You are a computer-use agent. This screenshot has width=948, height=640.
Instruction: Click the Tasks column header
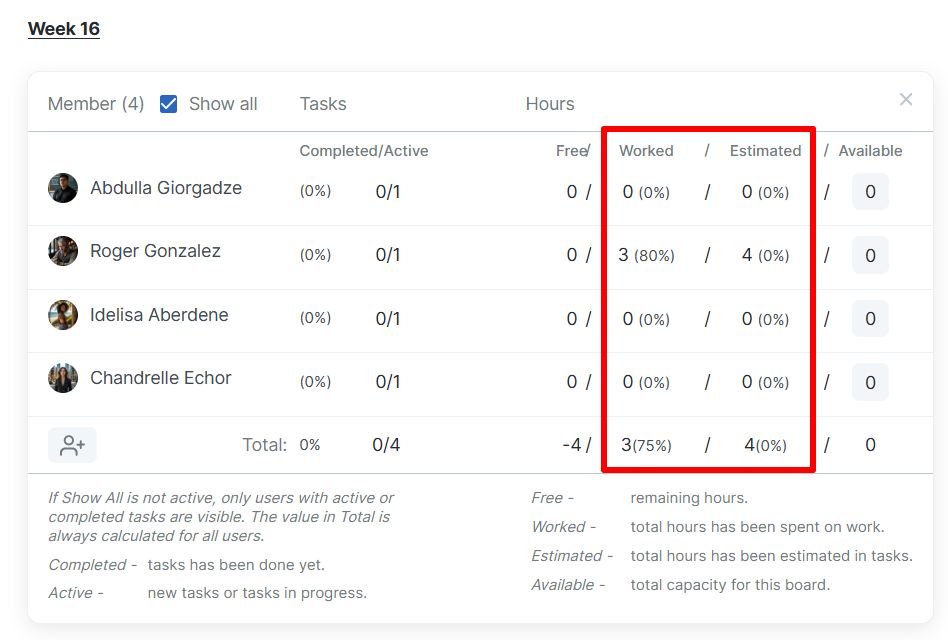323,104
